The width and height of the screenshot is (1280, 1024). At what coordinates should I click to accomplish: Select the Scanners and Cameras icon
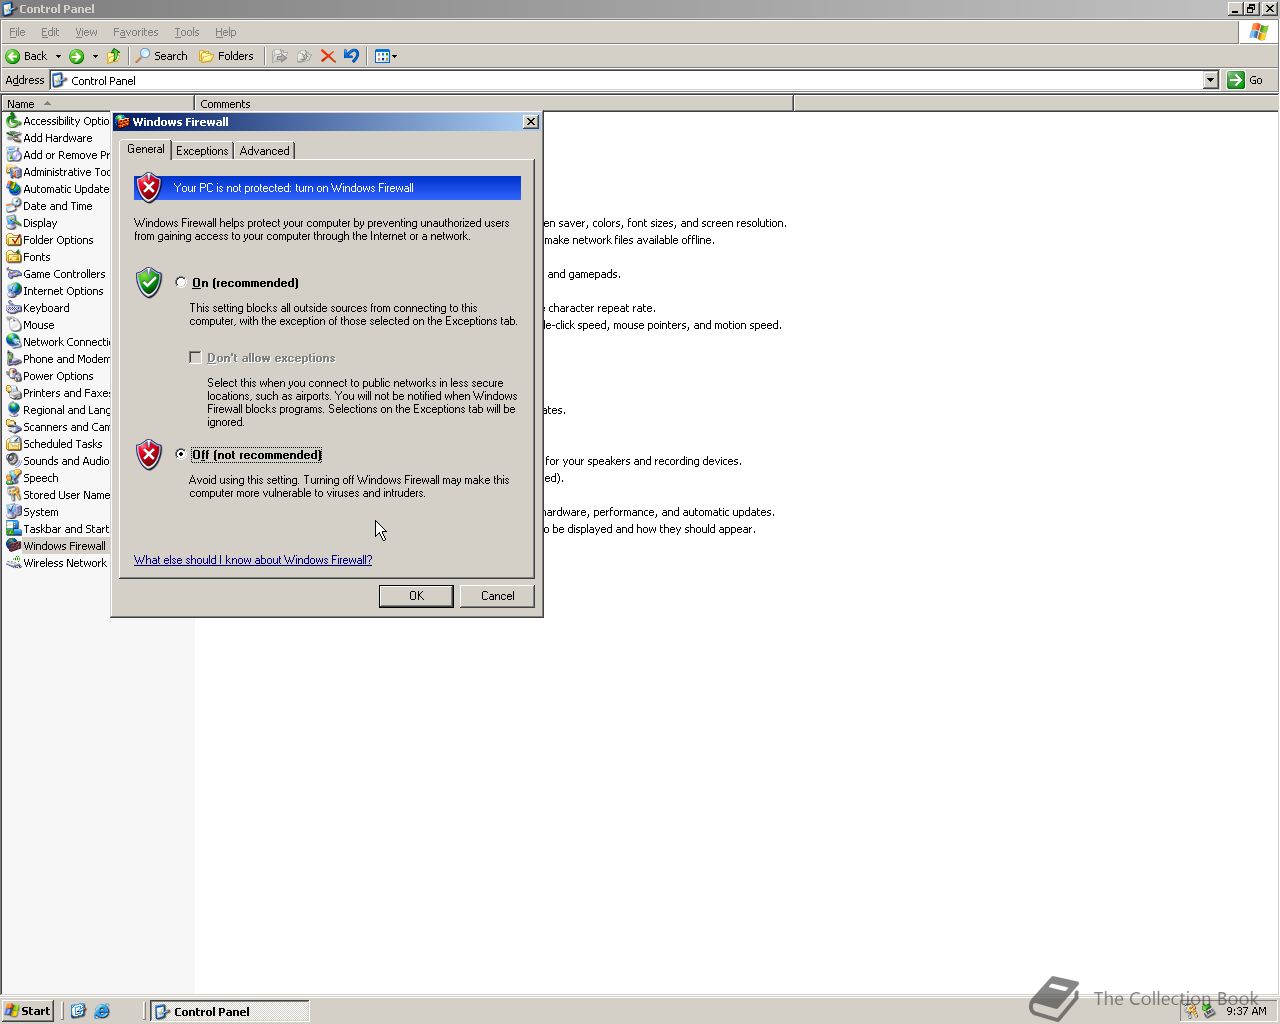tap(14, 427)
